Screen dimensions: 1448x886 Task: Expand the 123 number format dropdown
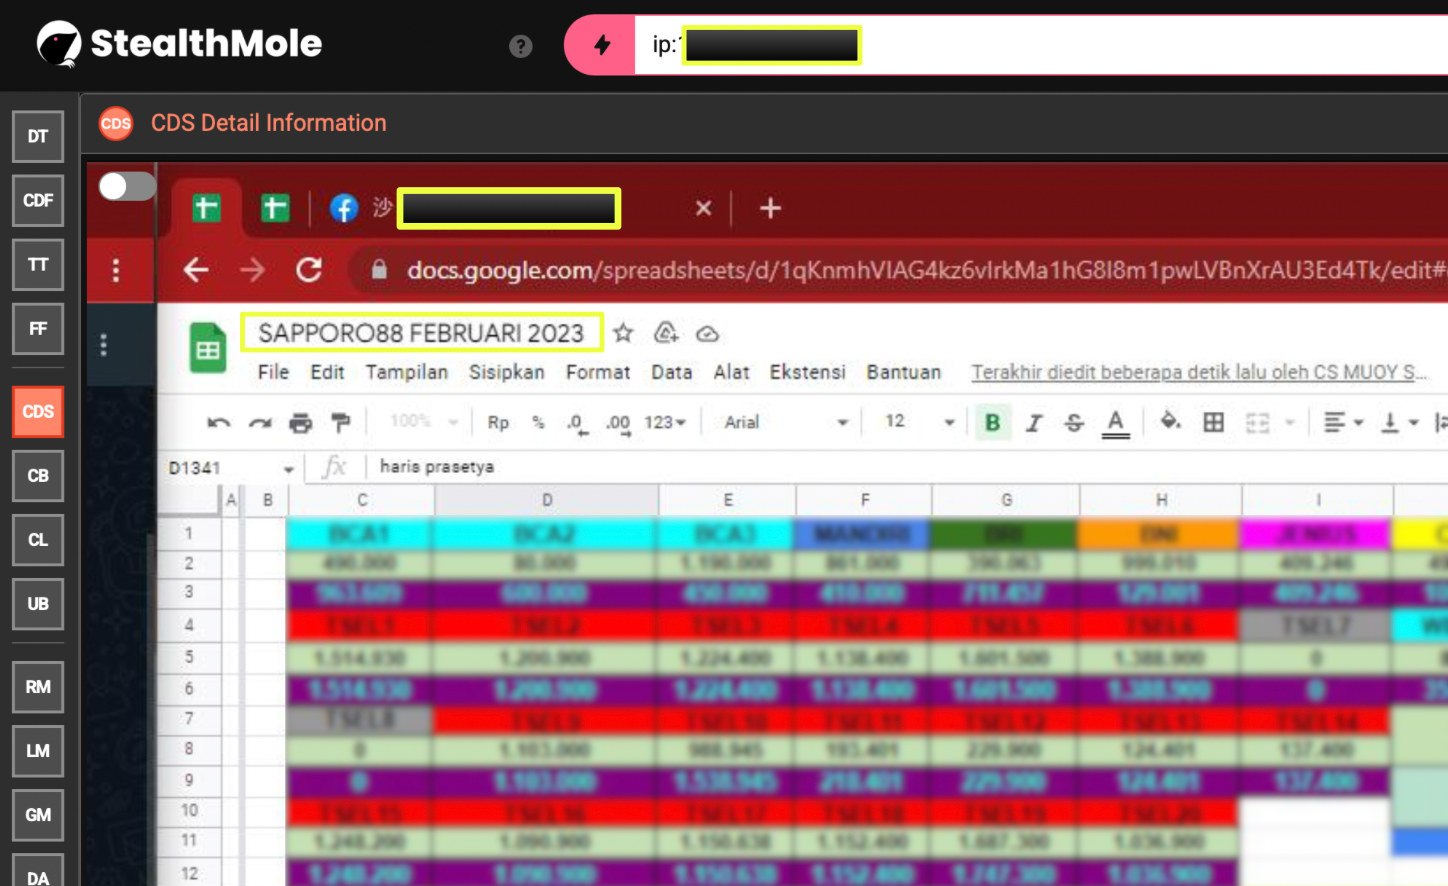(x=665, y=423)
